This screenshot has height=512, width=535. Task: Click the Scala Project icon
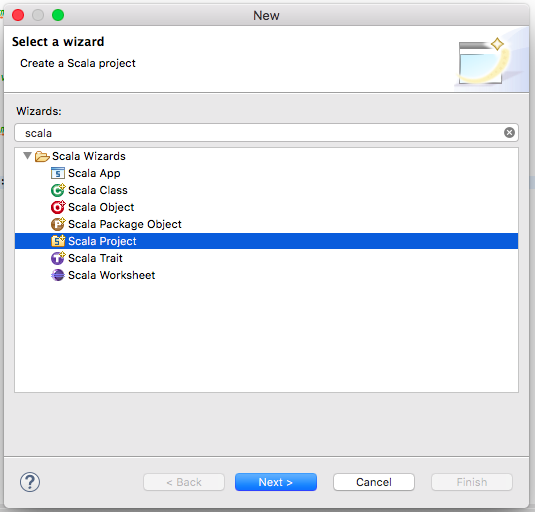tap(58, 241)
